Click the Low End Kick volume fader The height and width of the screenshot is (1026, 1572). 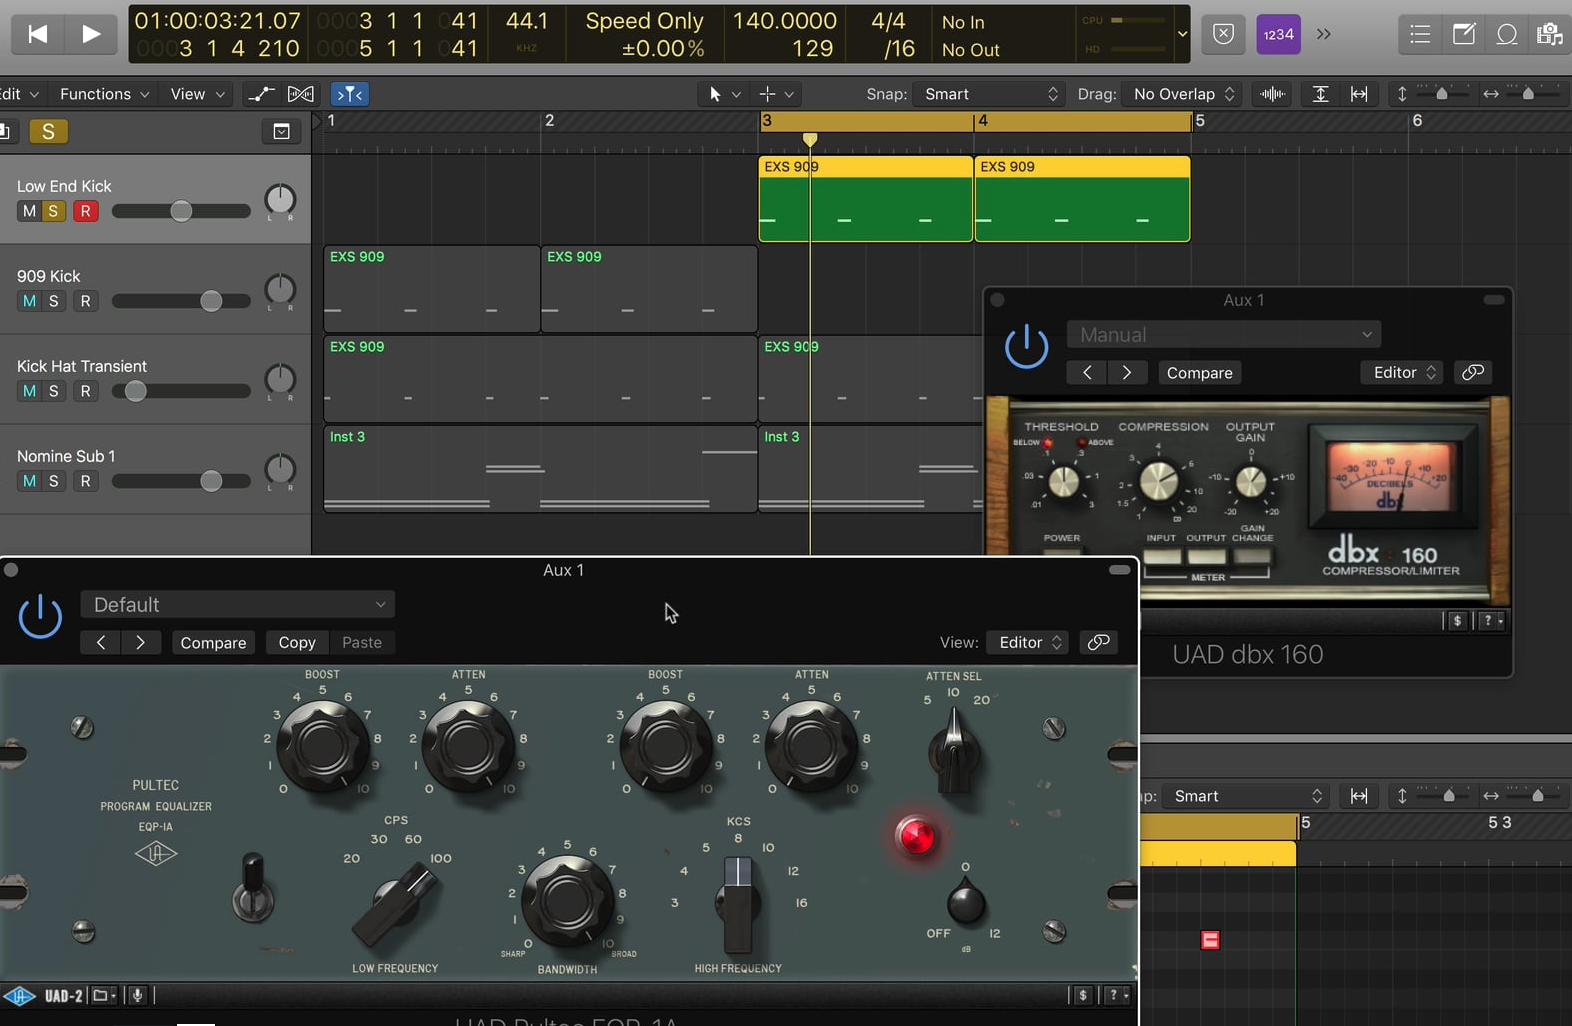(181, 211)
